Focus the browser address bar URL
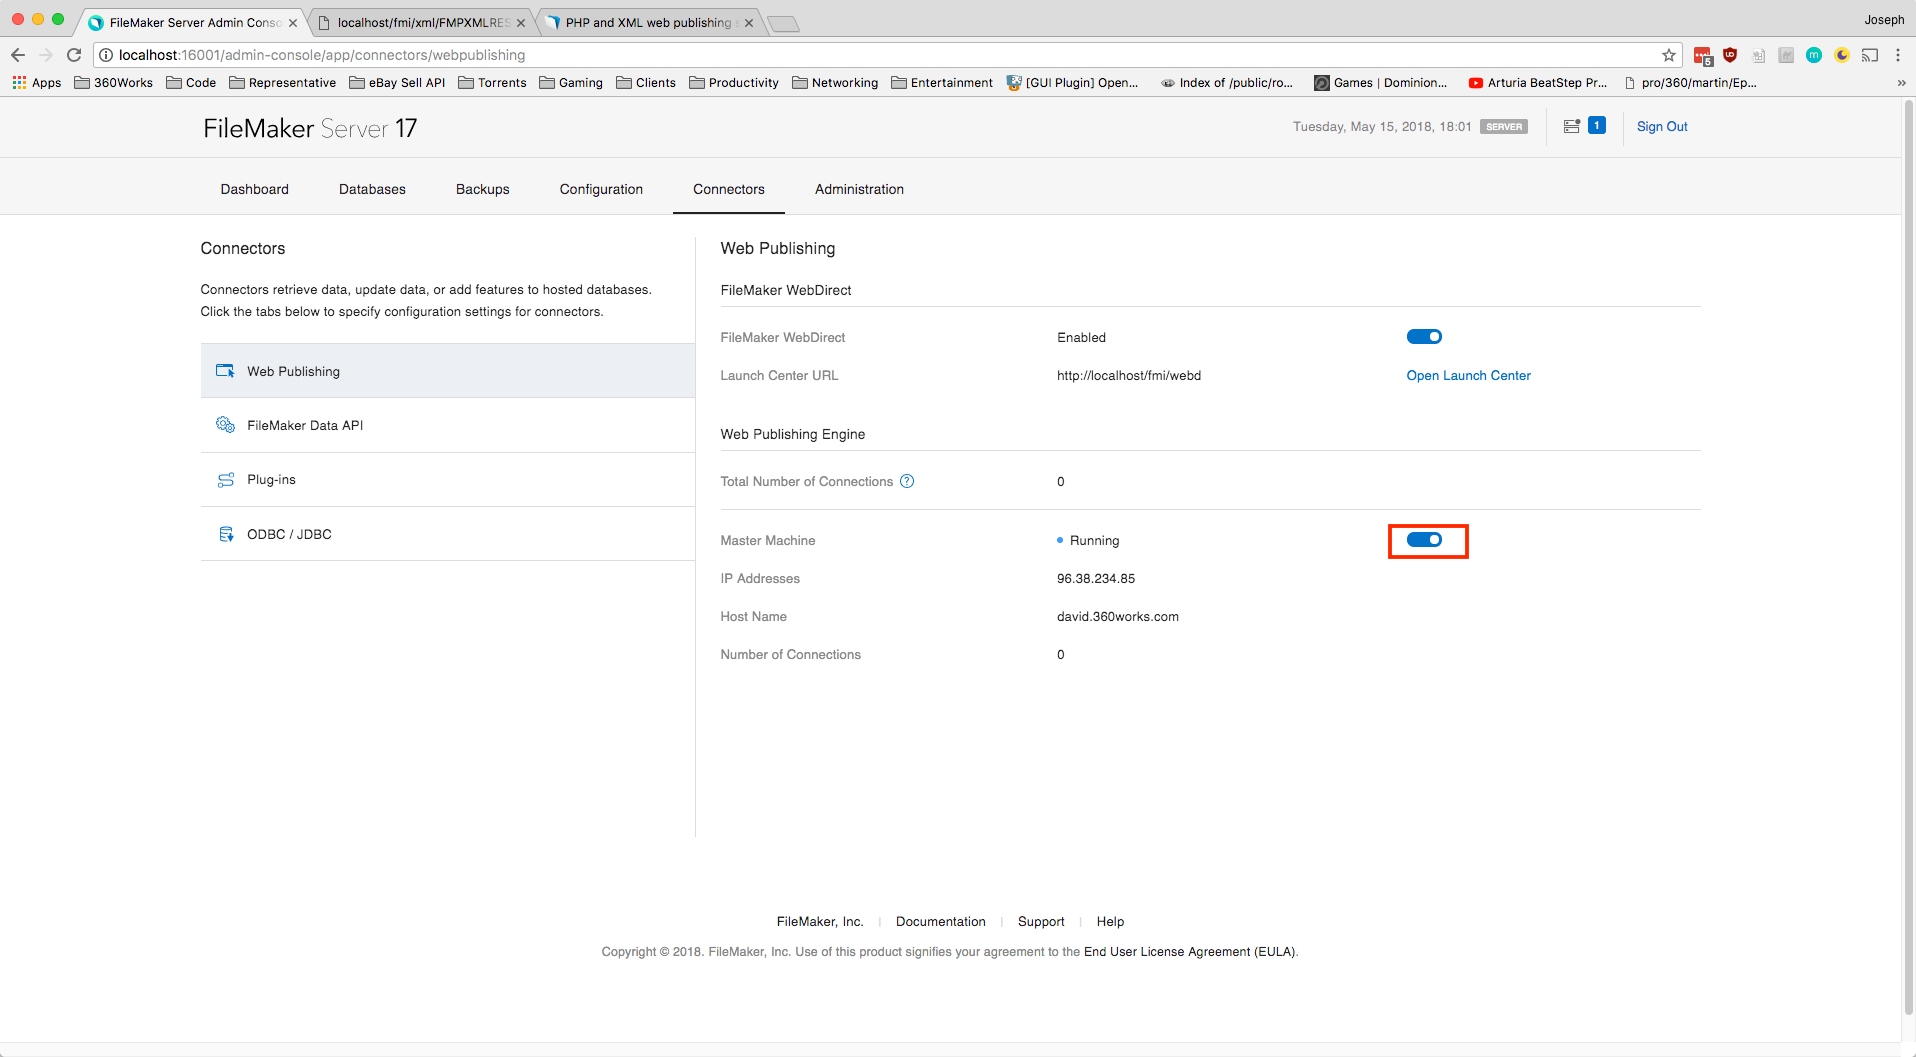Screen dimensions: 1916x1057 322,55
